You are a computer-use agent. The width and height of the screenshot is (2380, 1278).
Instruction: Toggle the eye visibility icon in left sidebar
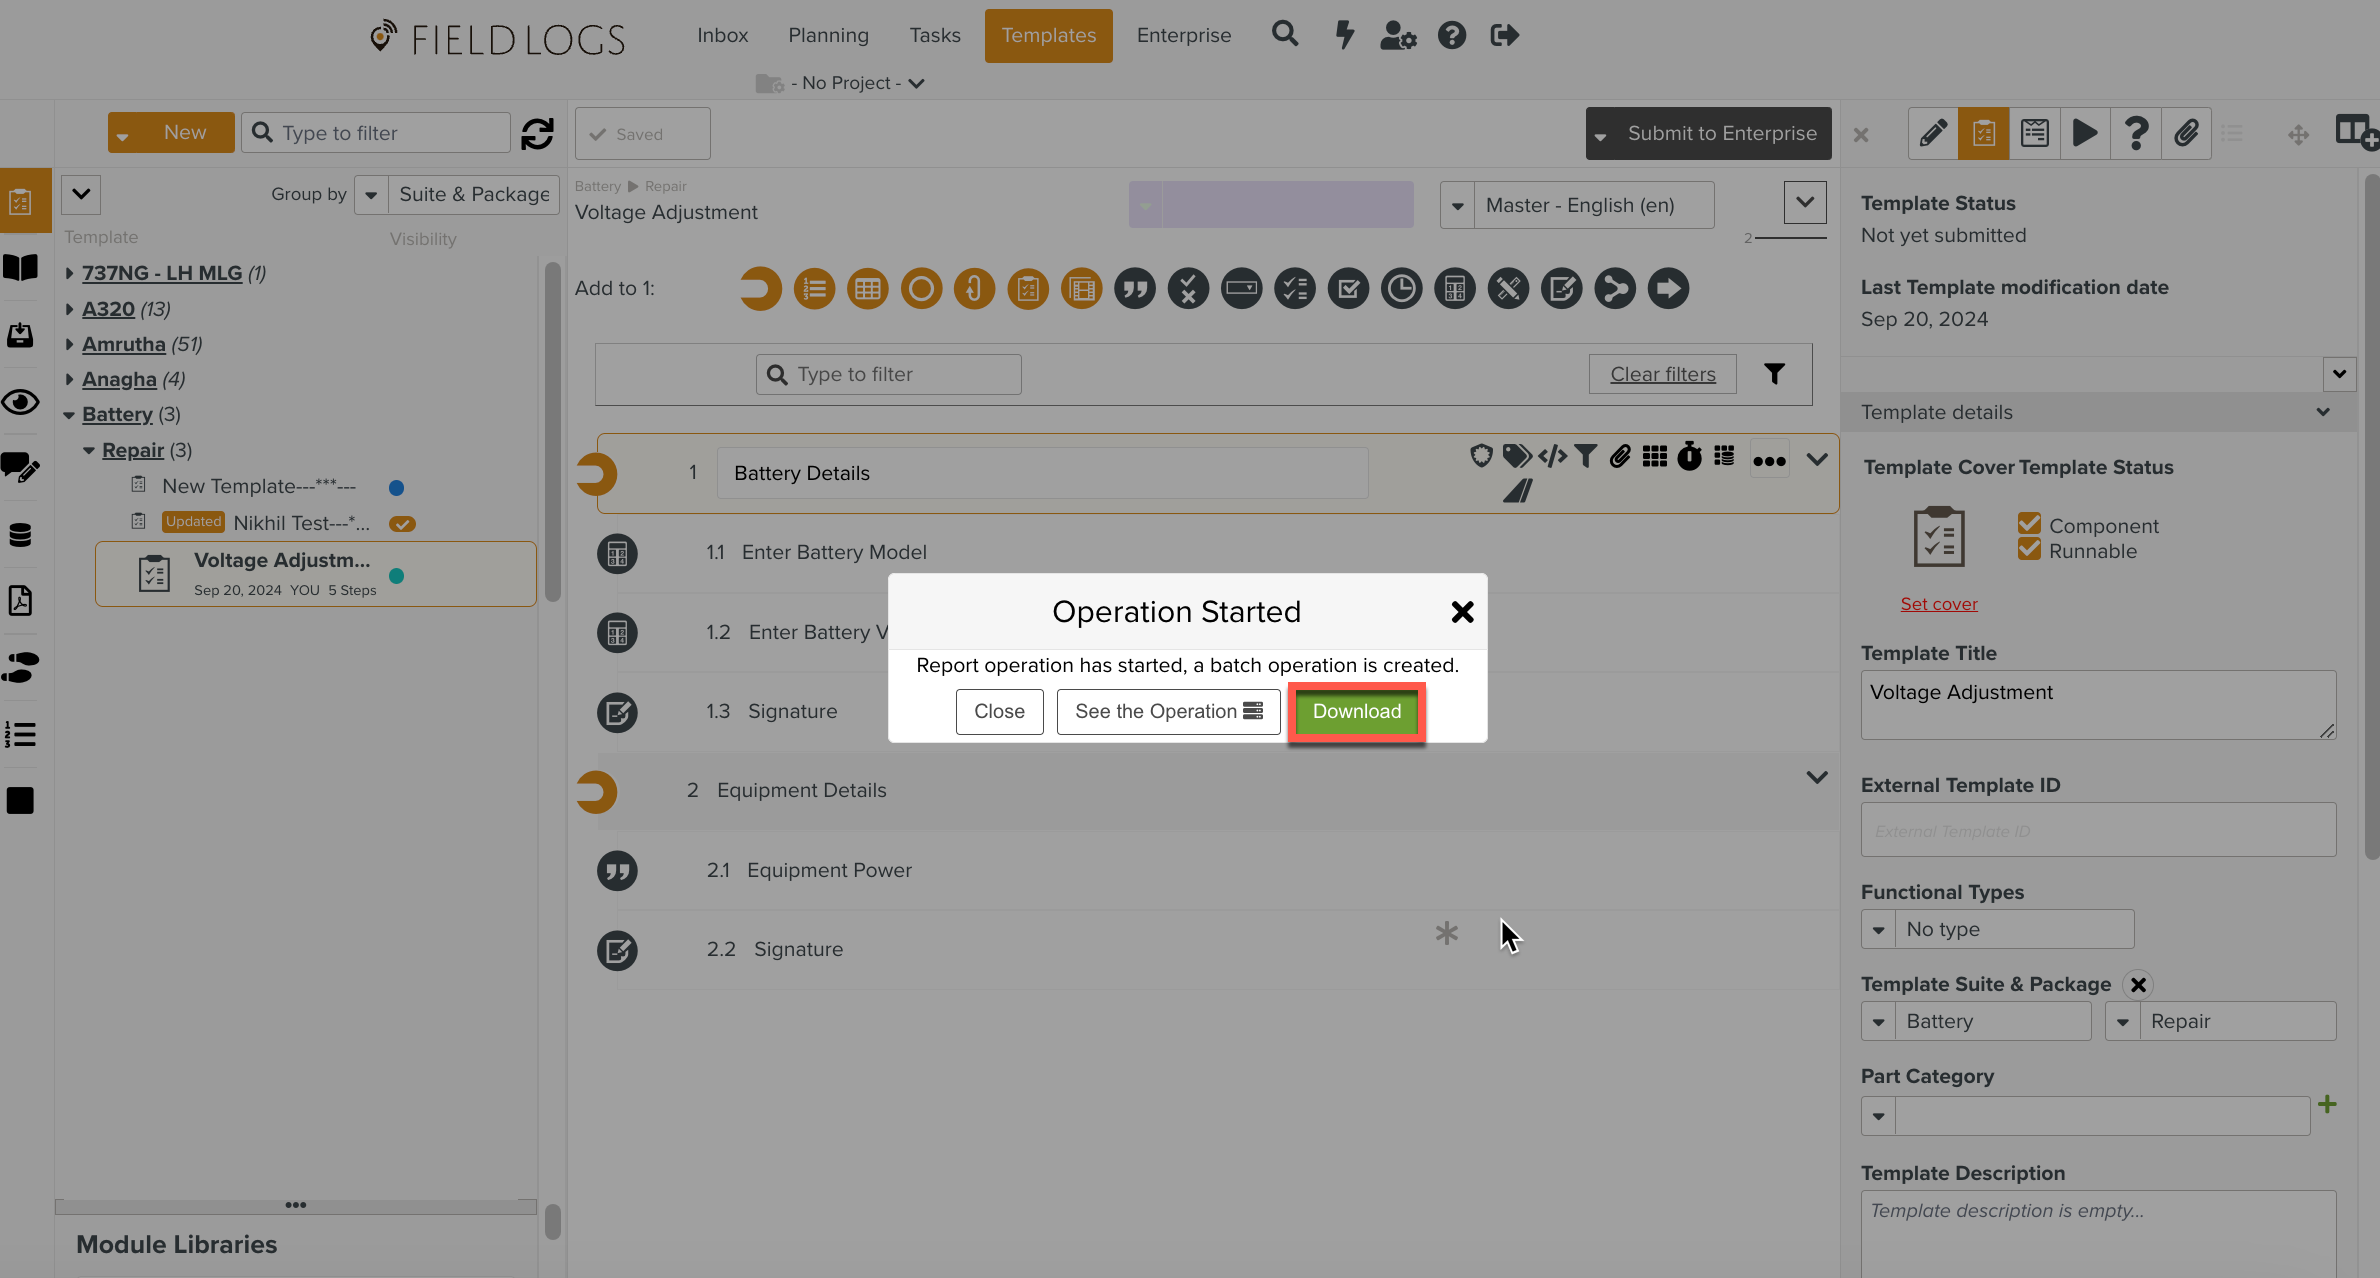tap(21, 403)
